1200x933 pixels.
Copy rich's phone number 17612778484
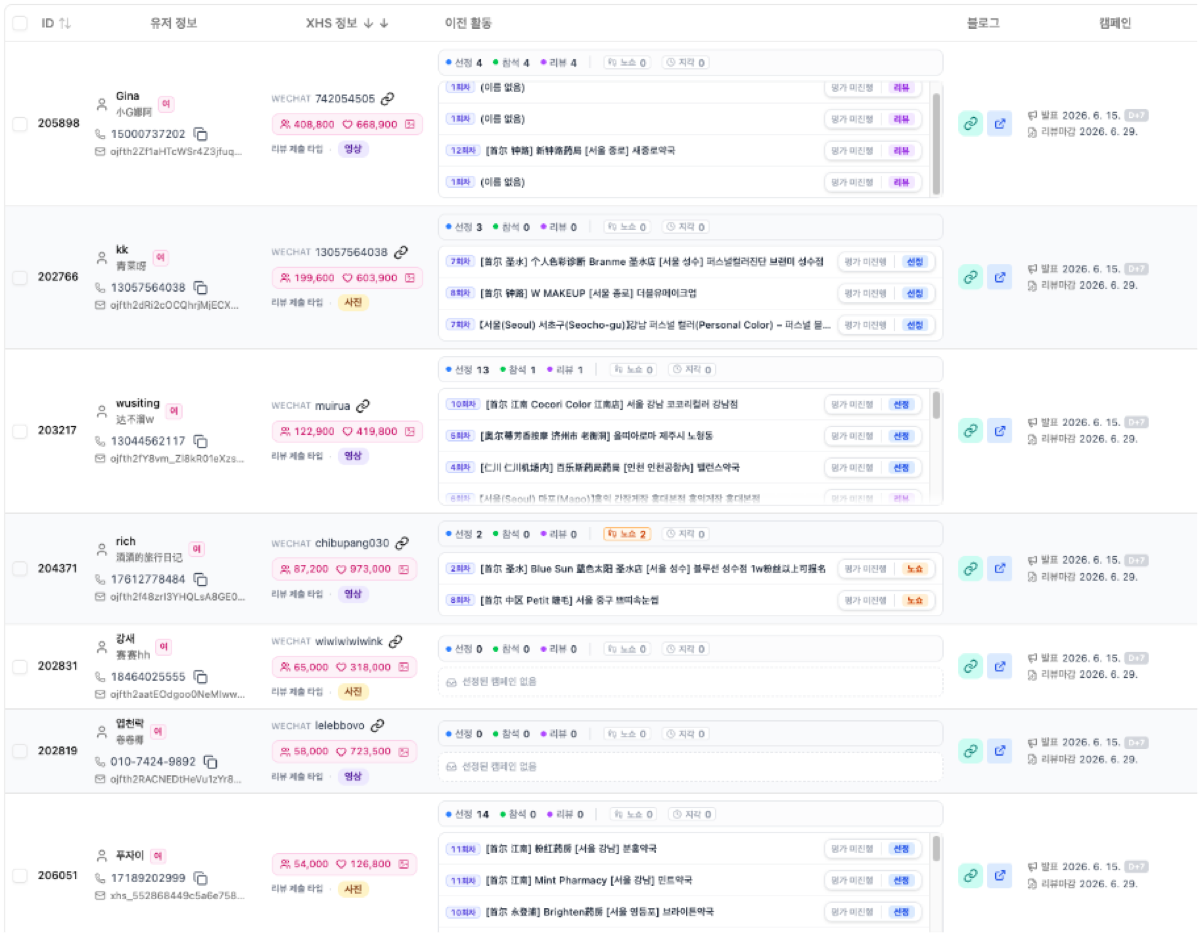click(x=200, y=579)
